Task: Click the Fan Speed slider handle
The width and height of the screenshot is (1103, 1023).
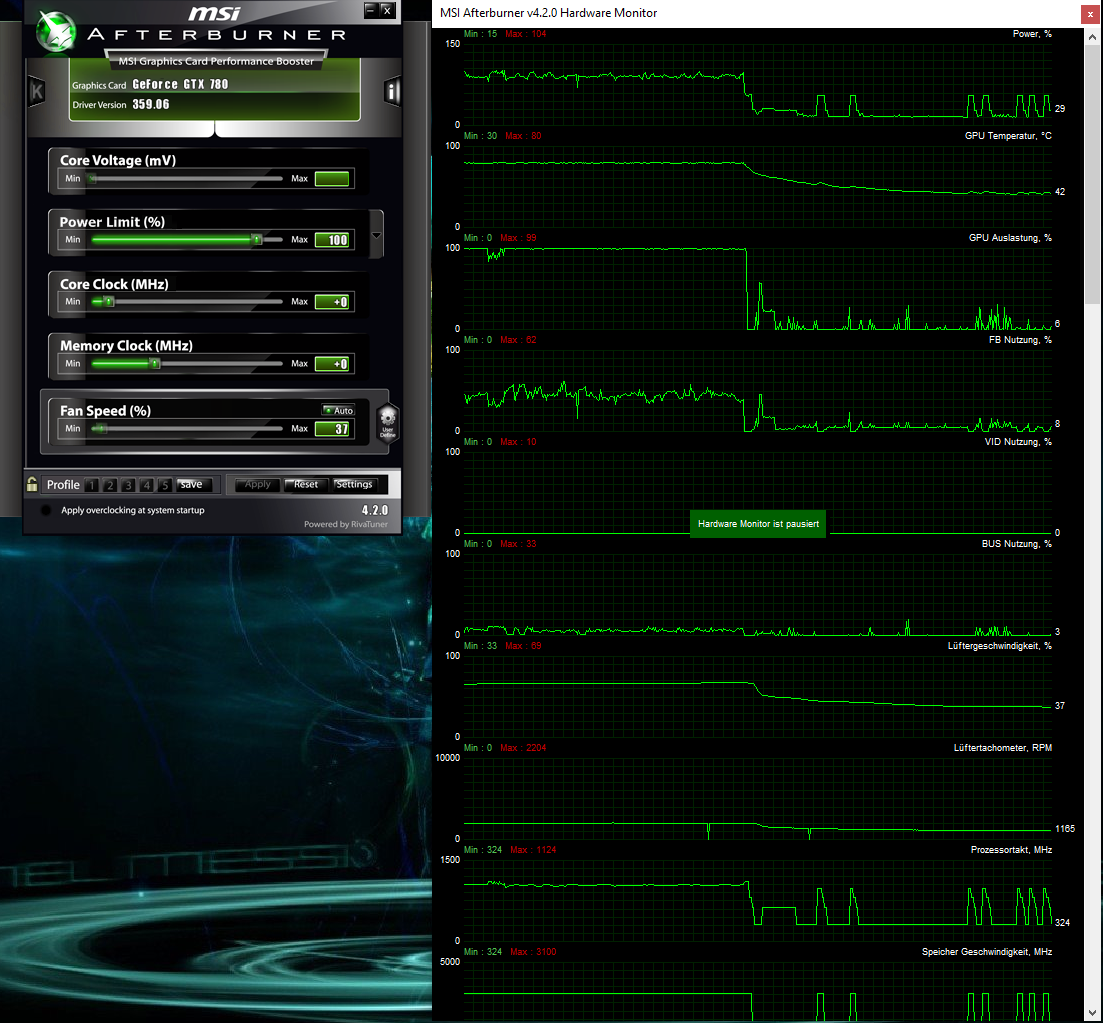Action: (101, 428)
